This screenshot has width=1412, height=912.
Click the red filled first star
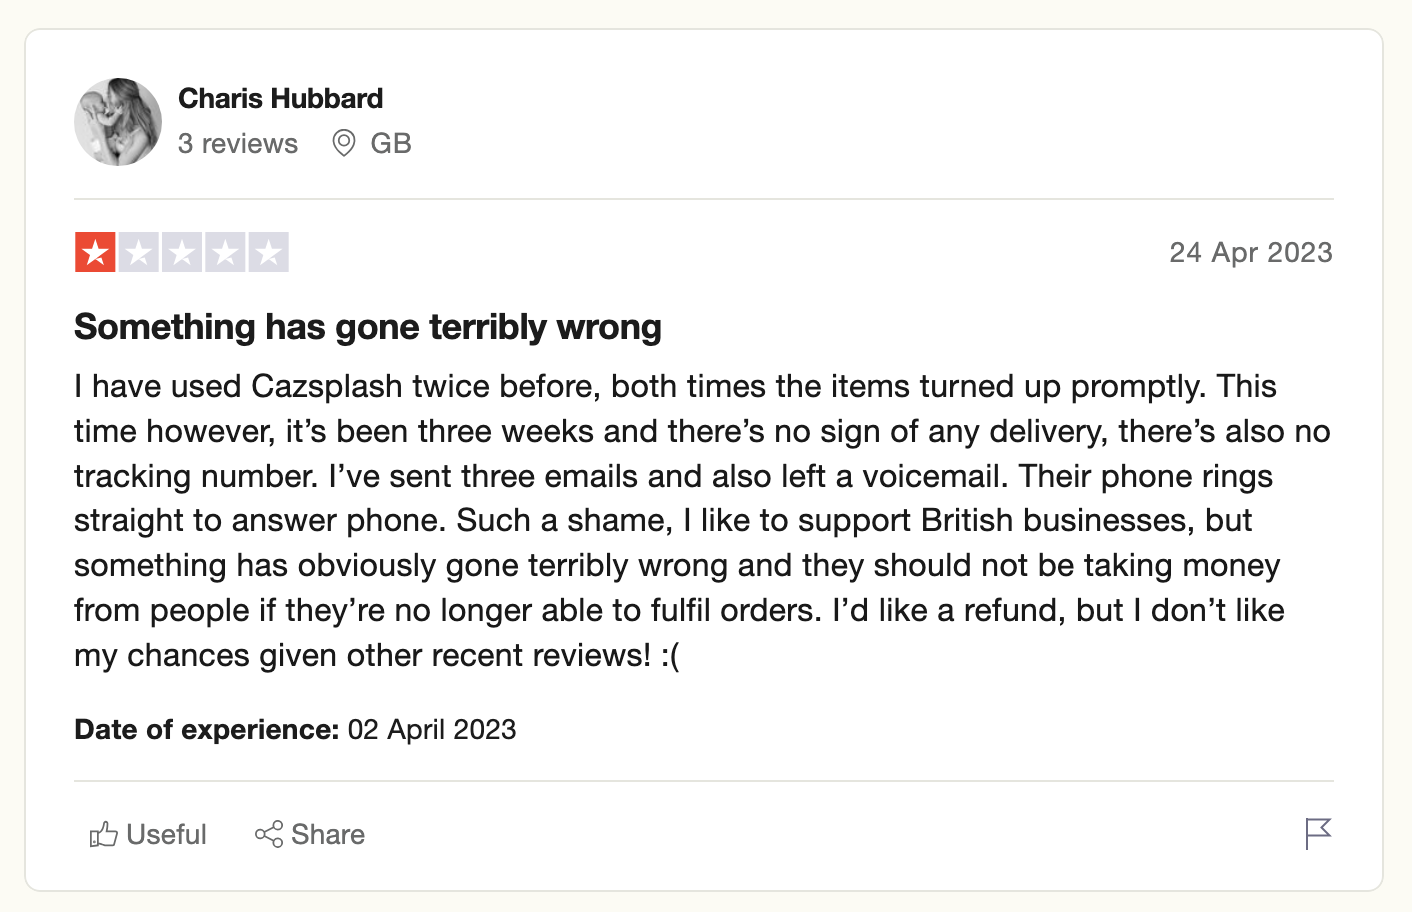[95, 252]
